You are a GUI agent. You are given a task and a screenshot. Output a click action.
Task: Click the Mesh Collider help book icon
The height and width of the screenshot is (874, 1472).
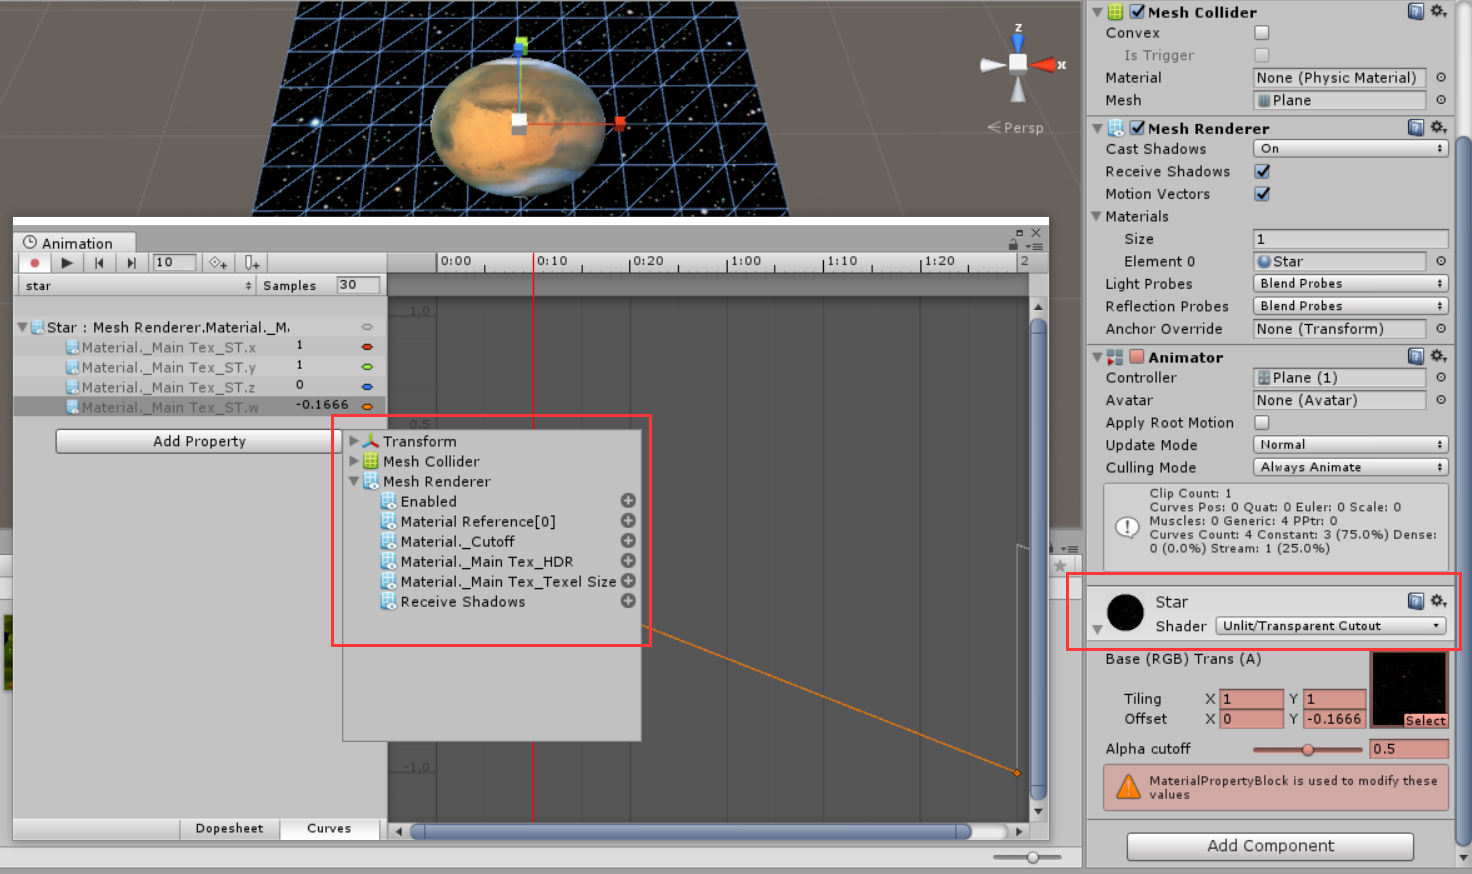click(1415, 11)
